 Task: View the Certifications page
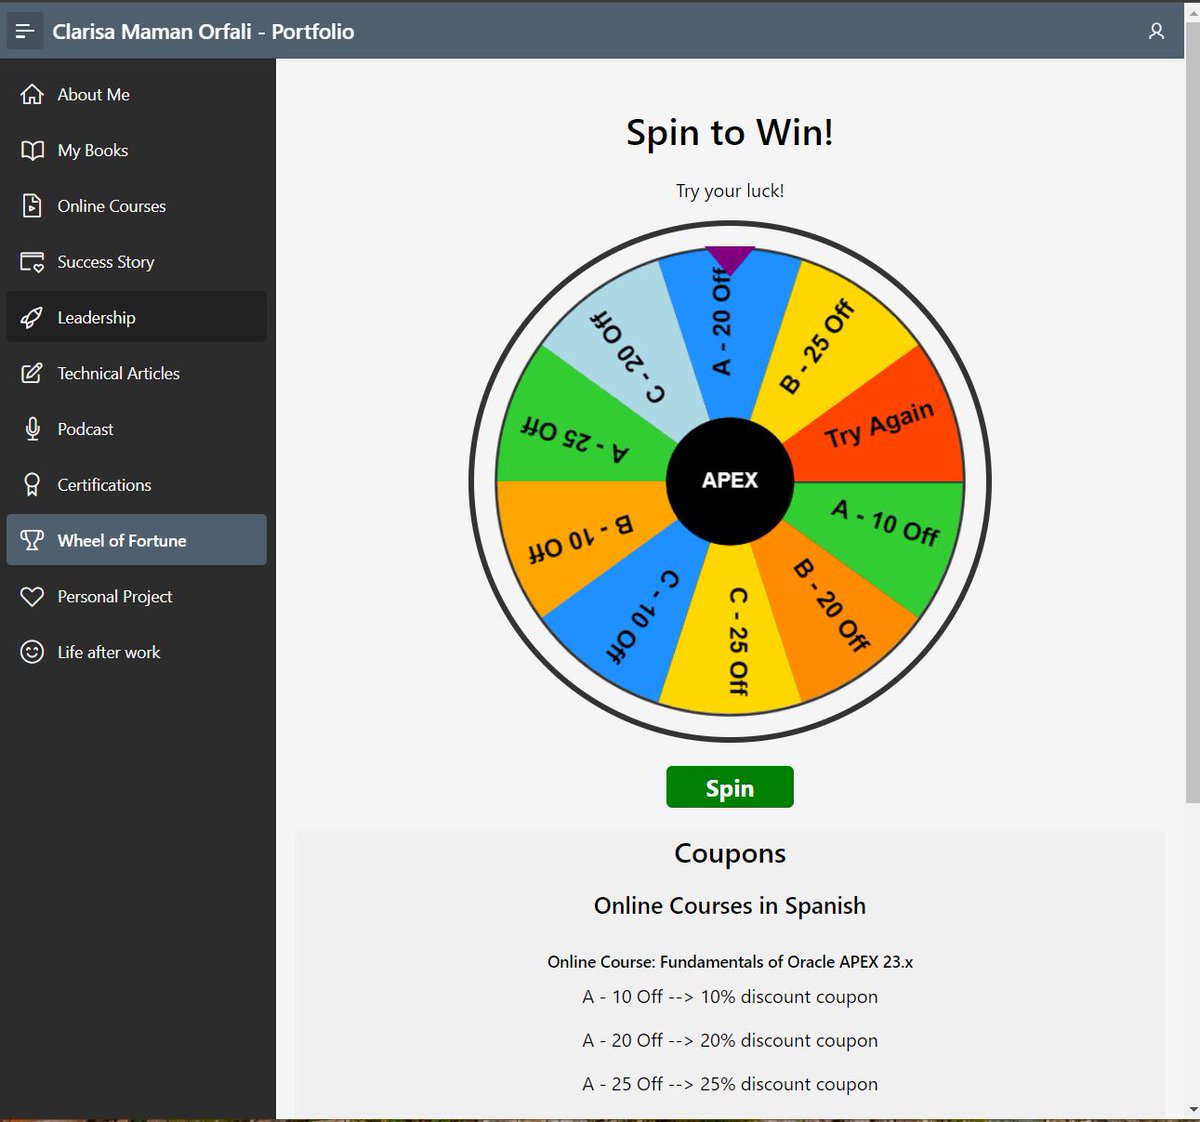tap(136, 485)
